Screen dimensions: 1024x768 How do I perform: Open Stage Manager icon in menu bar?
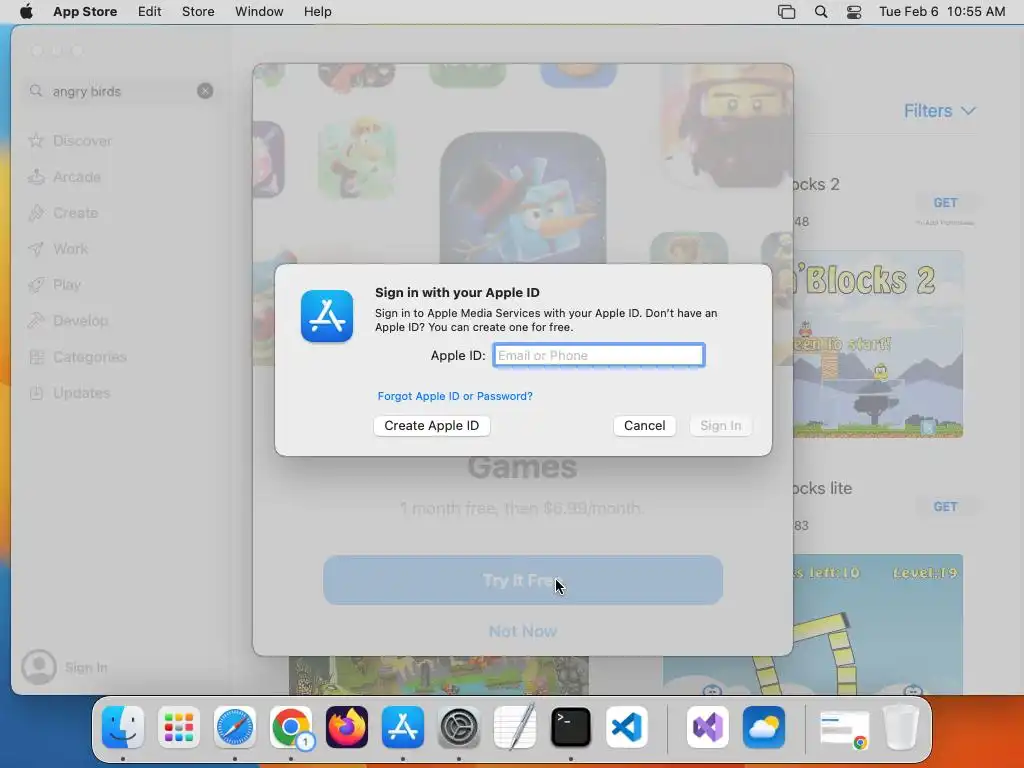pyautogui.click(x=786, y=12)
